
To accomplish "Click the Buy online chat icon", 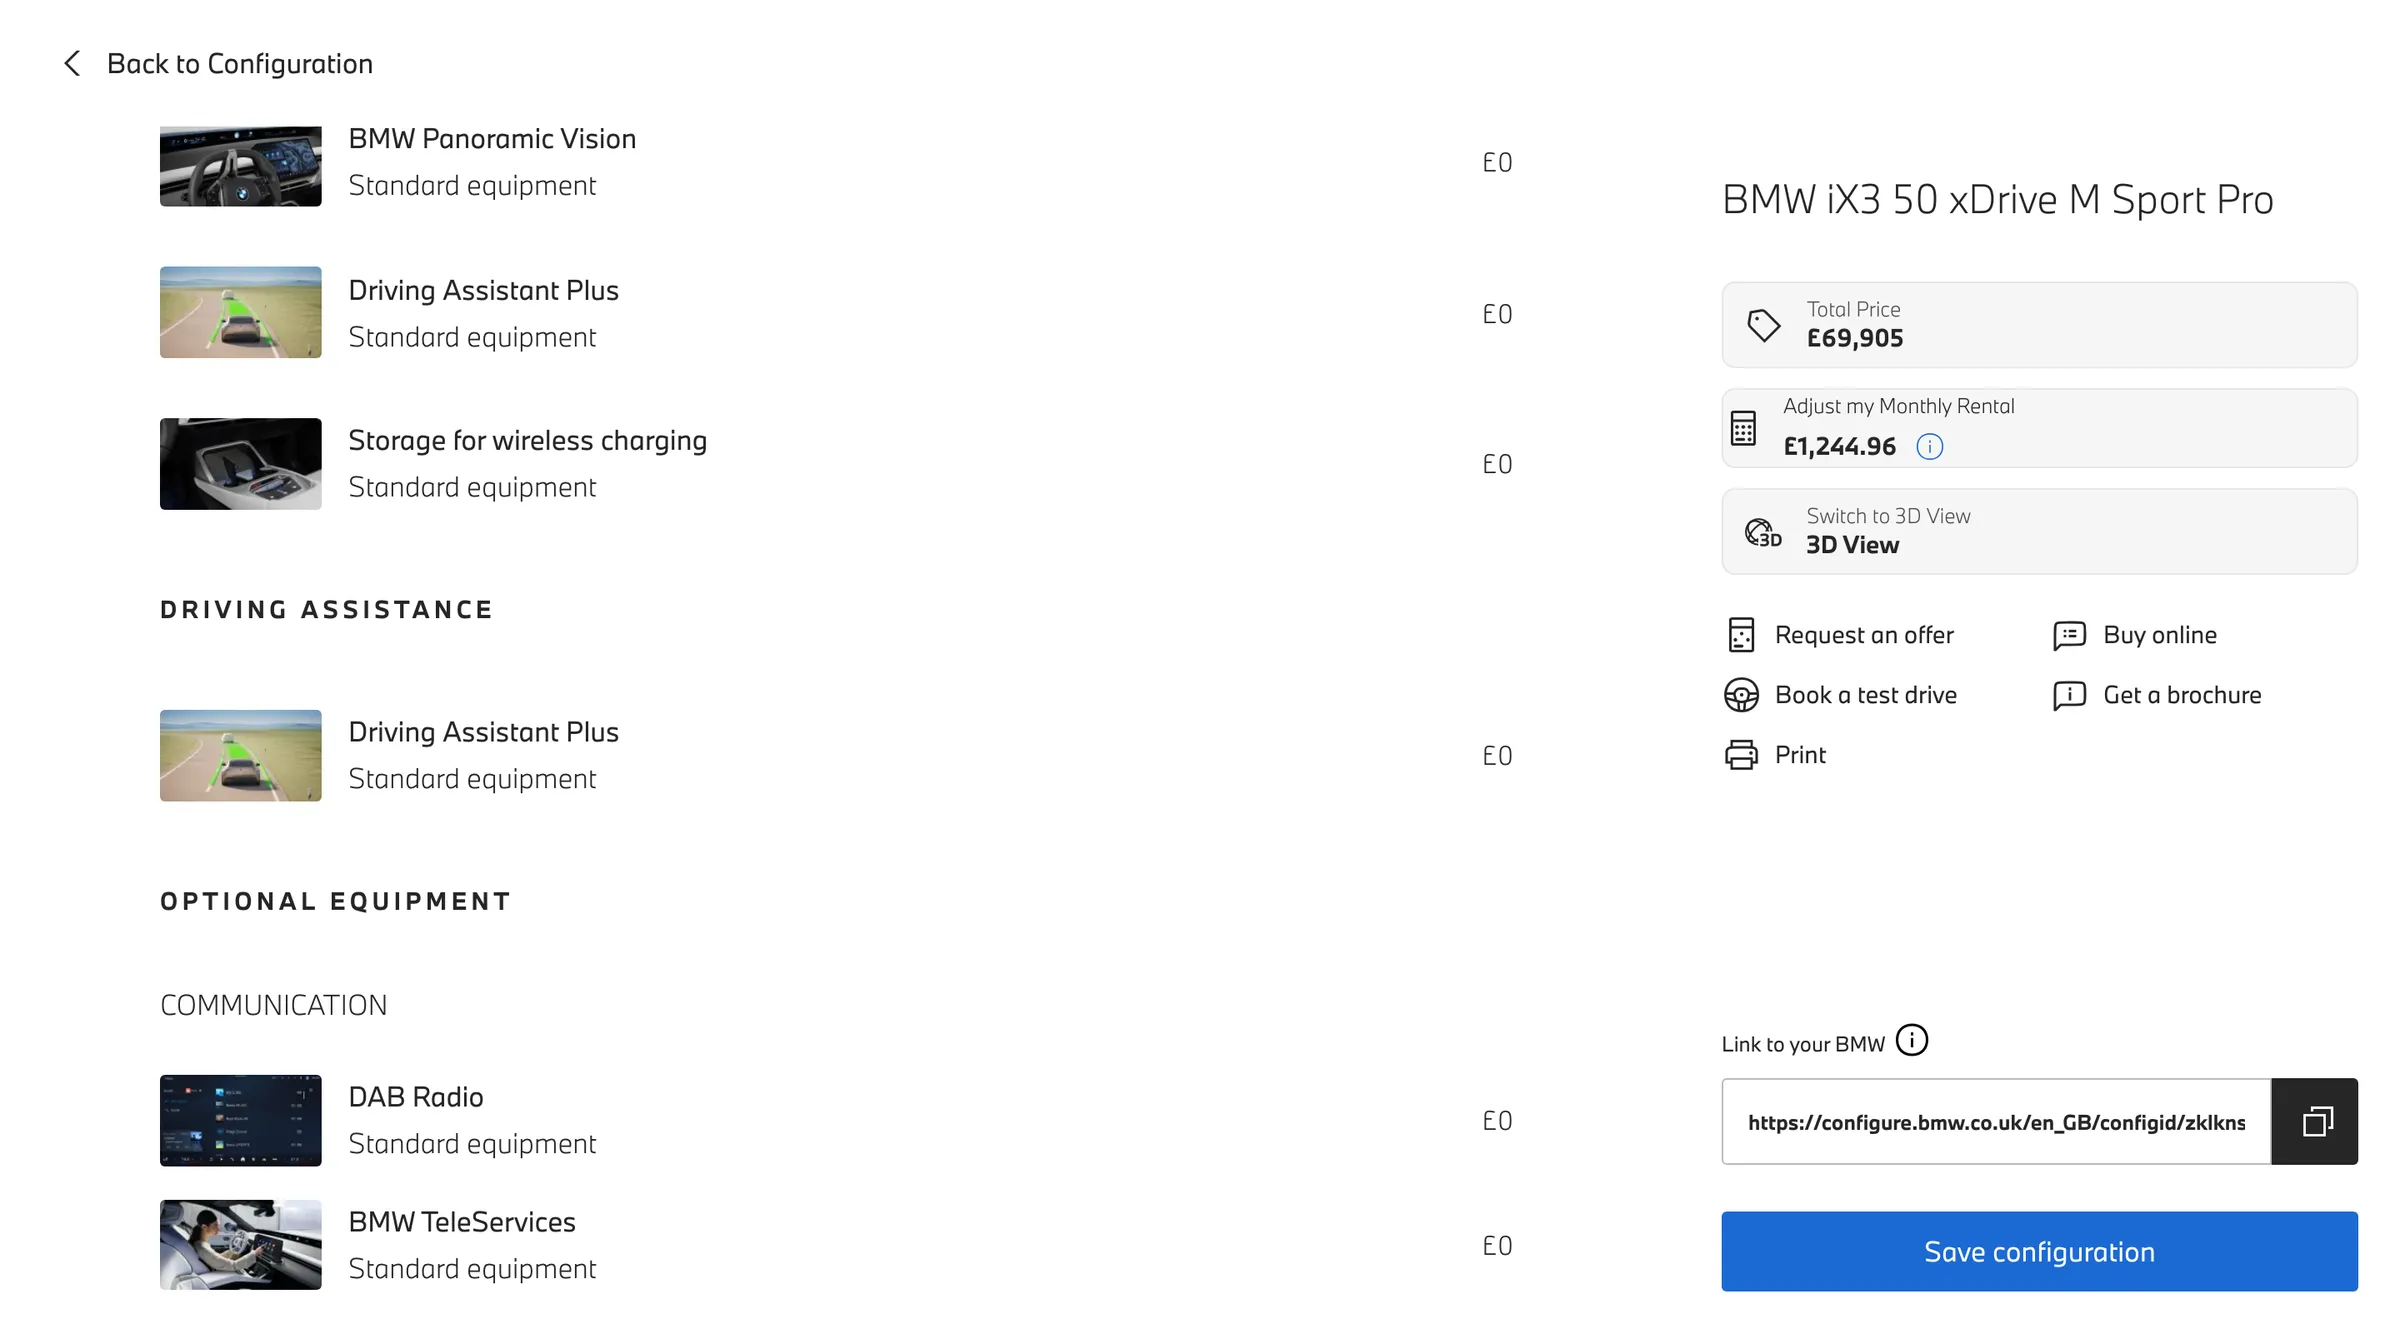I will pyautogui.click(x=2069, y=635).
